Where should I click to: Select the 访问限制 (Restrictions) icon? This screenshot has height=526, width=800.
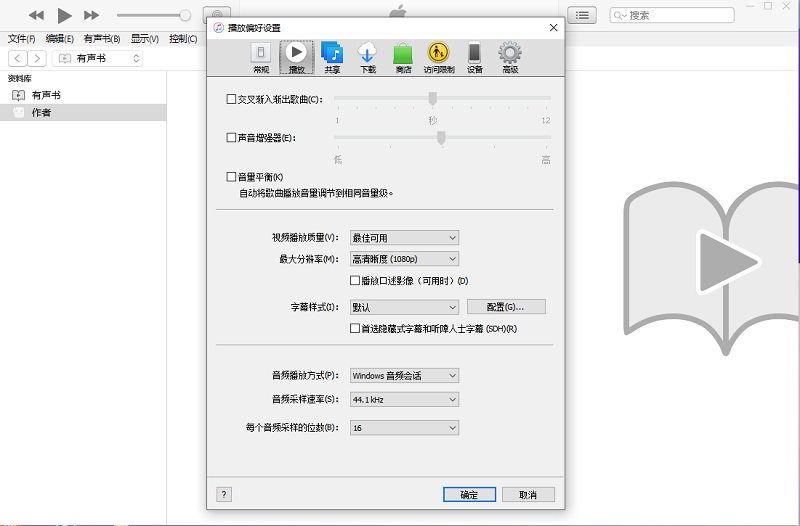coord(438,57)
